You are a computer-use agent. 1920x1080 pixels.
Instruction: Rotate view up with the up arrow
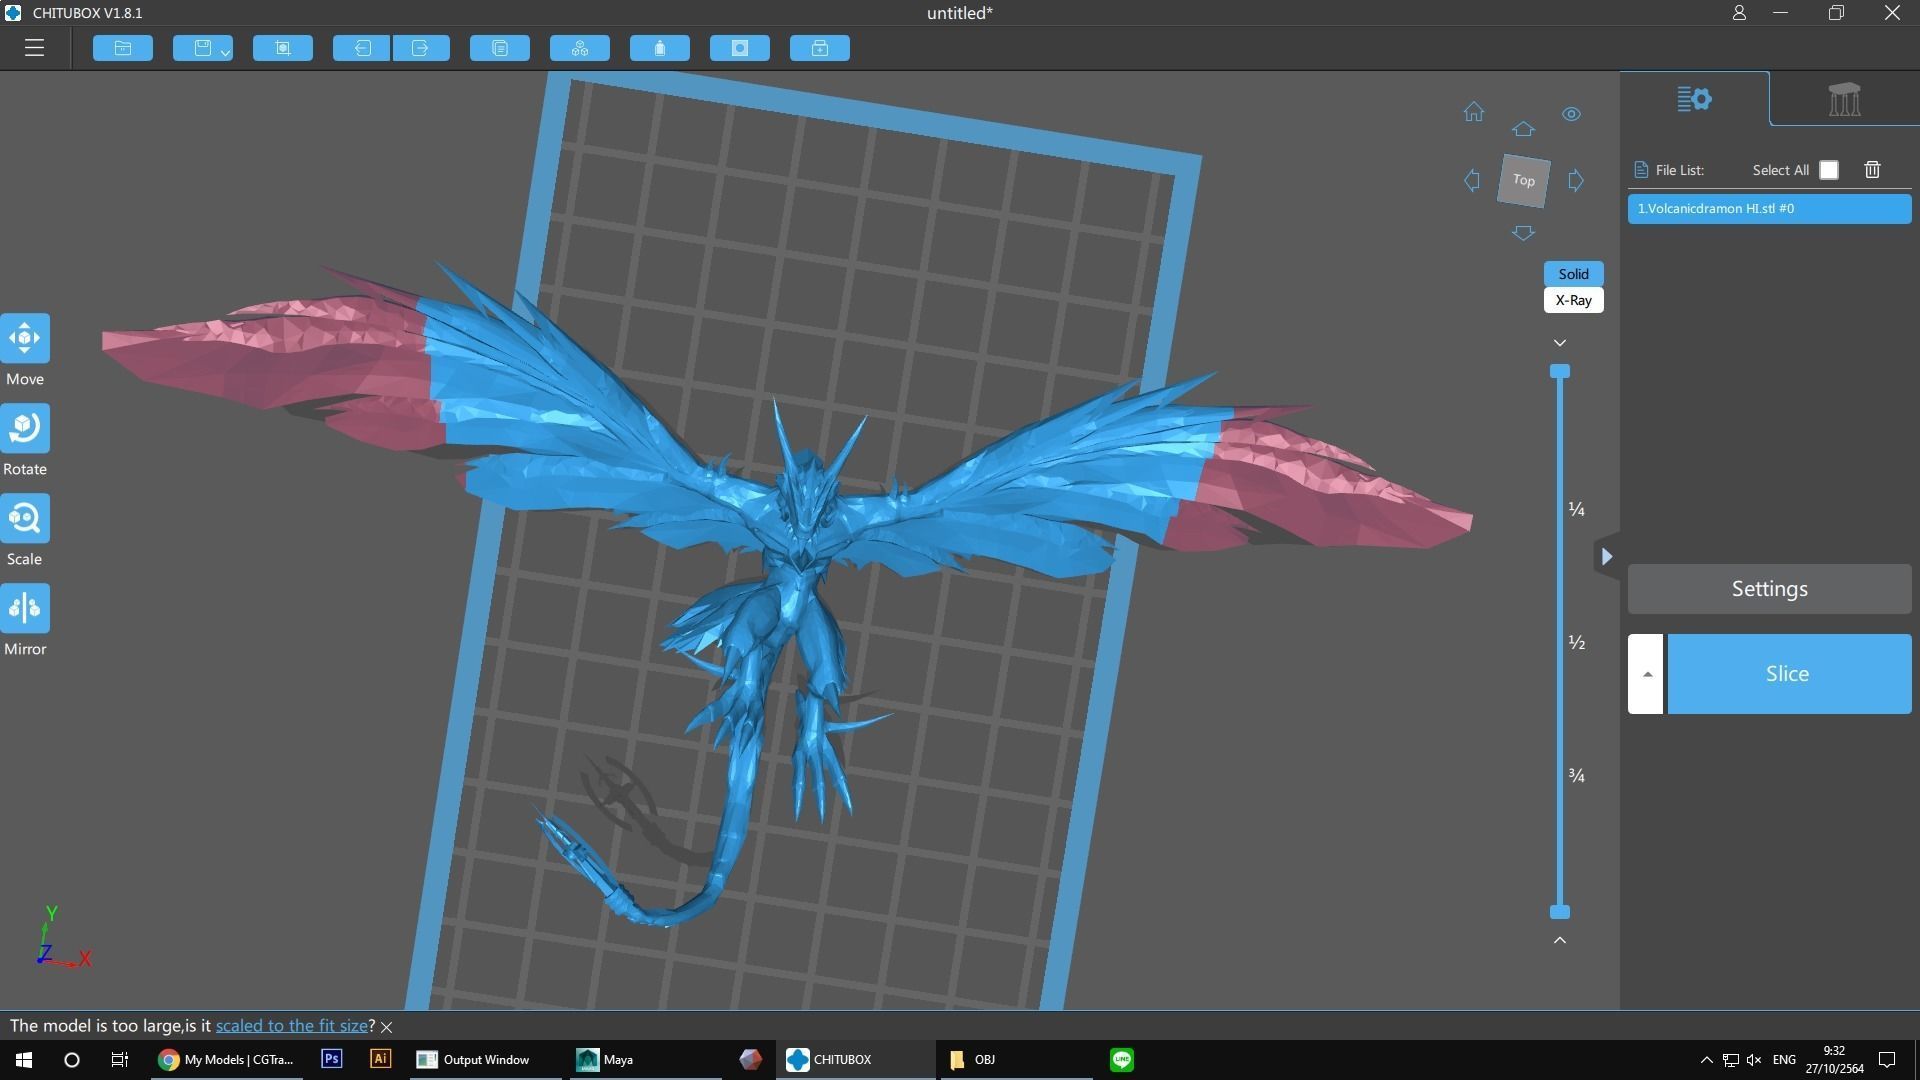pyautogui.click(x=1523, y=129)
